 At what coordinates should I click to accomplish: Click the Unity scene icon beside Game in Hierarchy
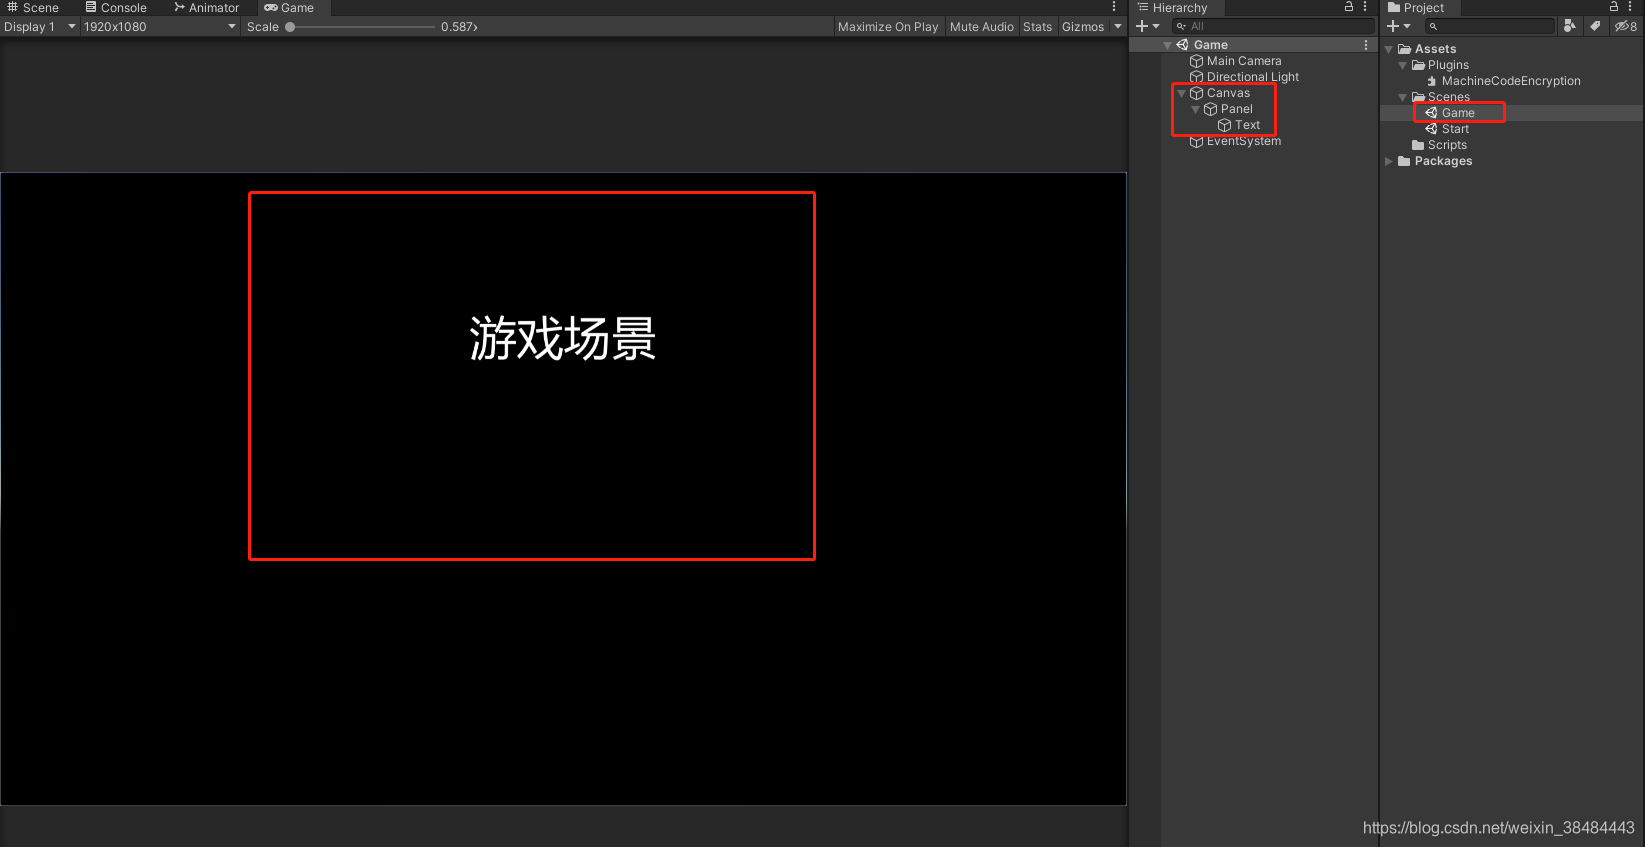[1182, 45]
